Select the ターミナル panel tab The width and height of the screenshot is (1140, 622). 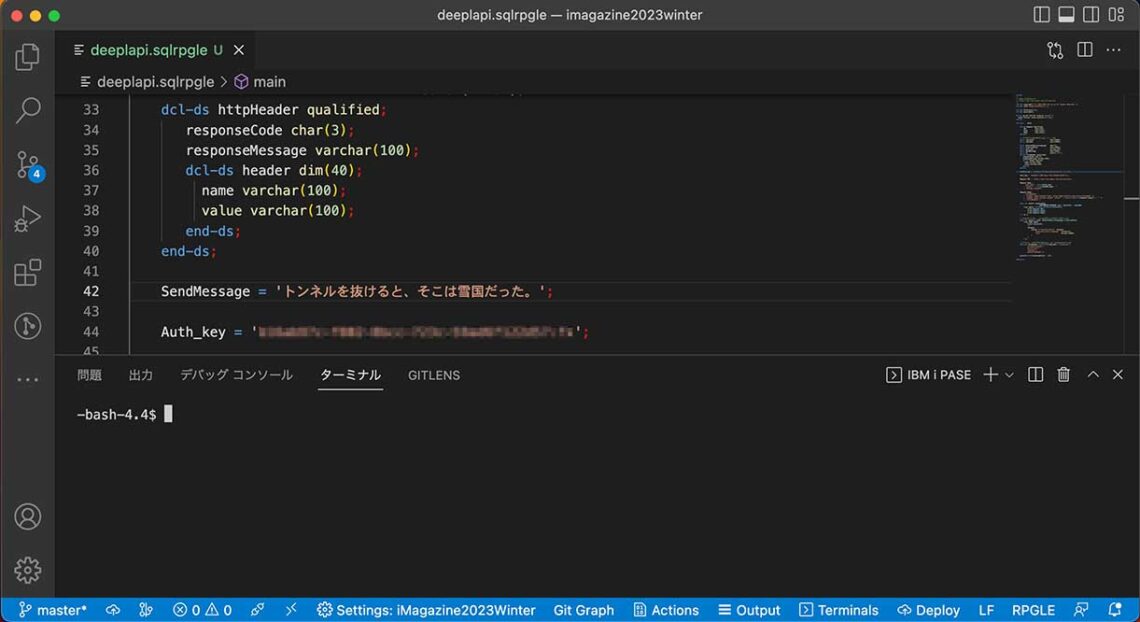(x=350, y=375)
